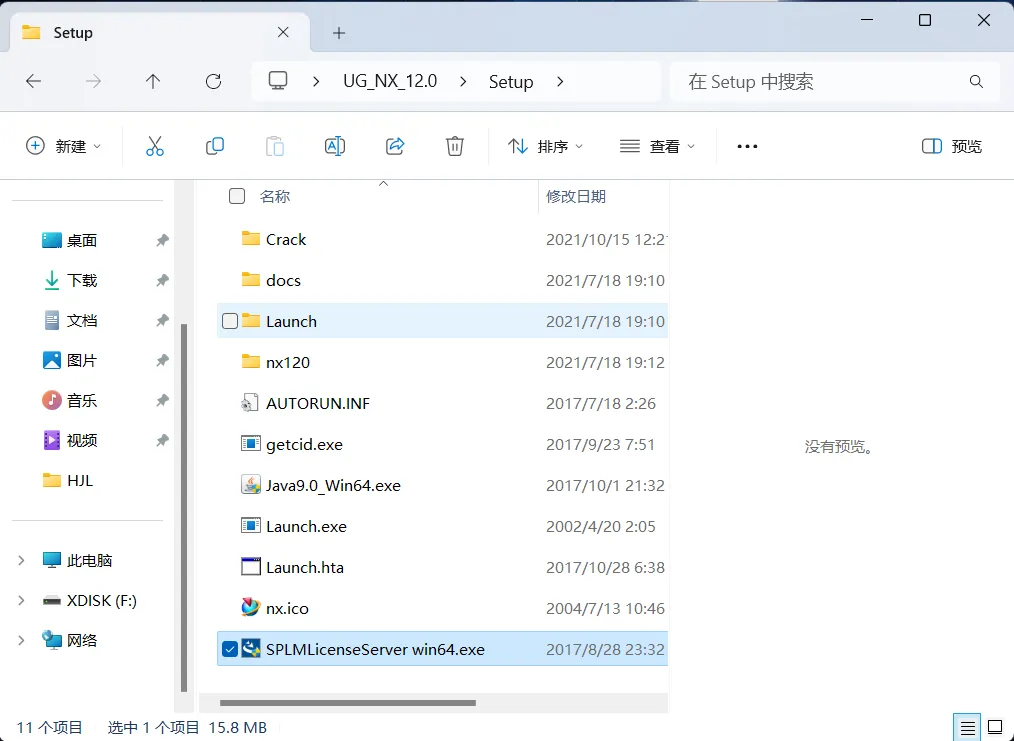Unpin Documents pin icon in sidebar

(x=162, y=320)
